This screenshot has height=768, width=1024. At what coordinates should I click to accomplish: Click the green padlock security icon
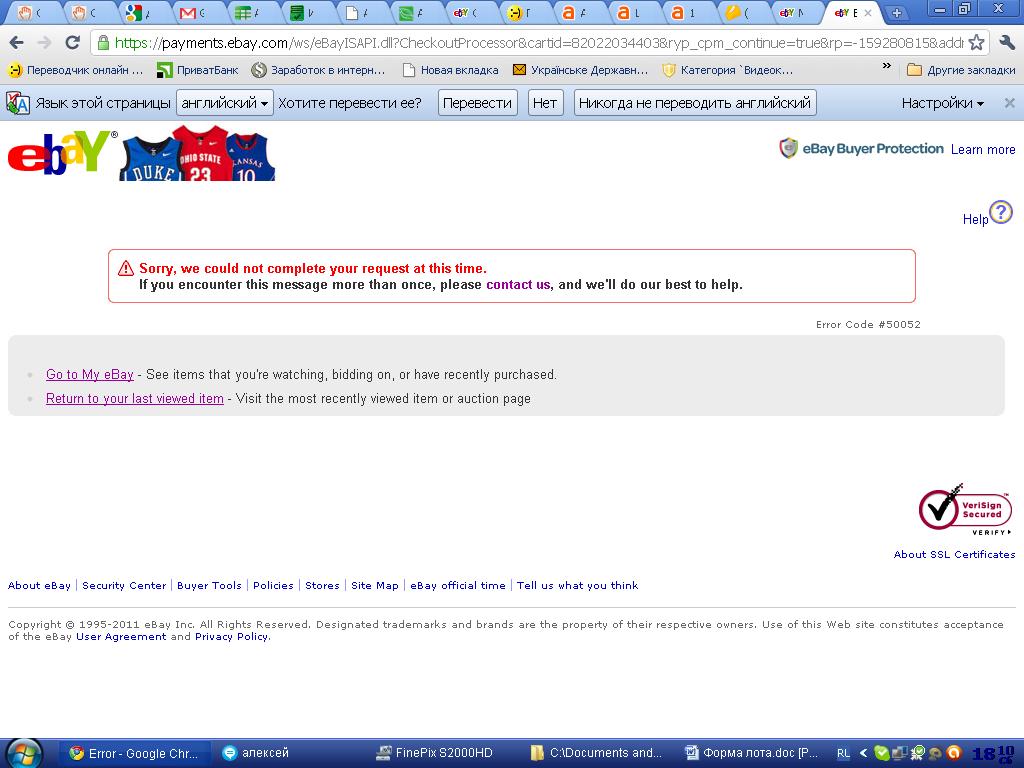[103, 43]
